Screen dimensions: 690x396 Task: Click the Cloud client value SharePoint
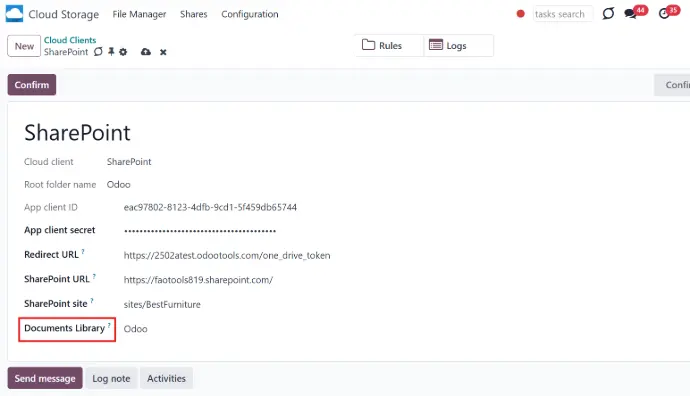[129, 162]
